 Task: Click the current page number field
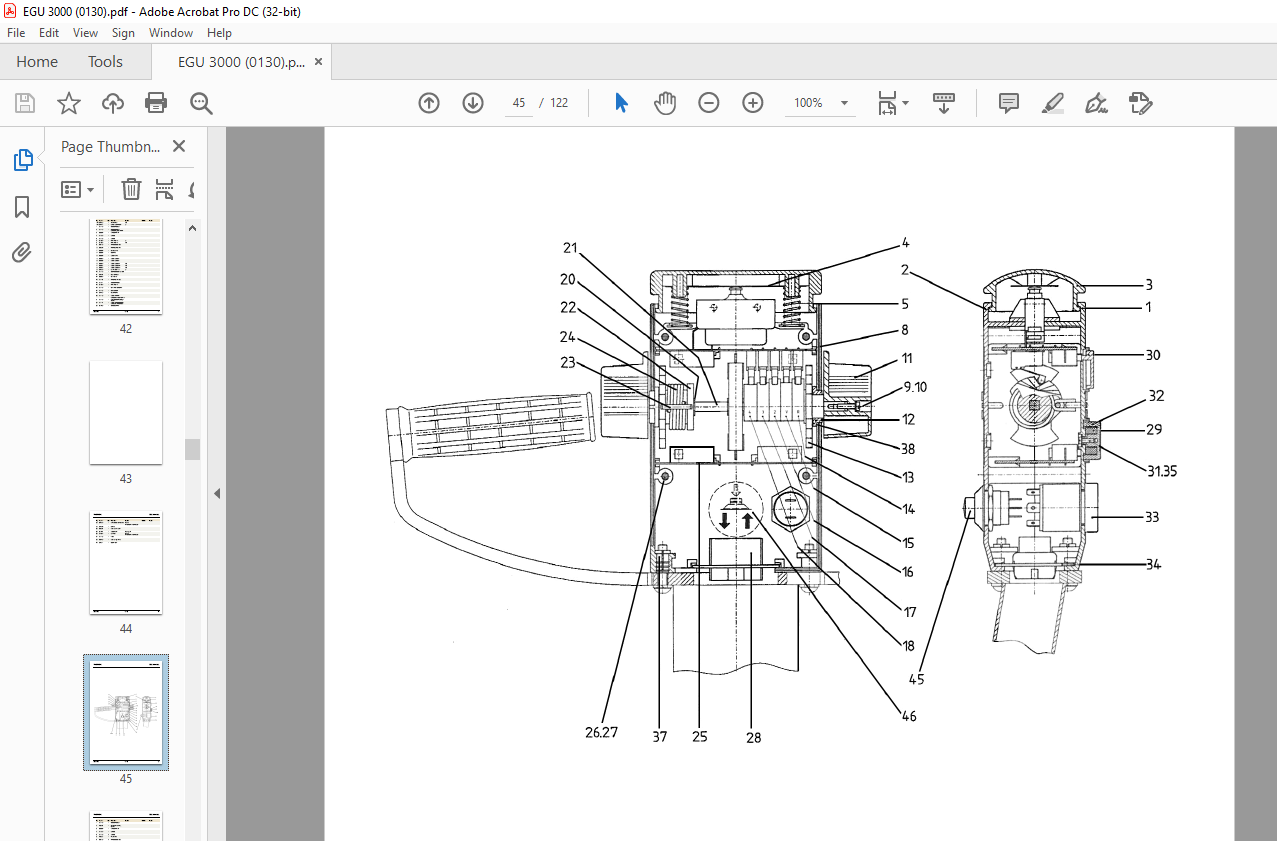click(519, 103)
